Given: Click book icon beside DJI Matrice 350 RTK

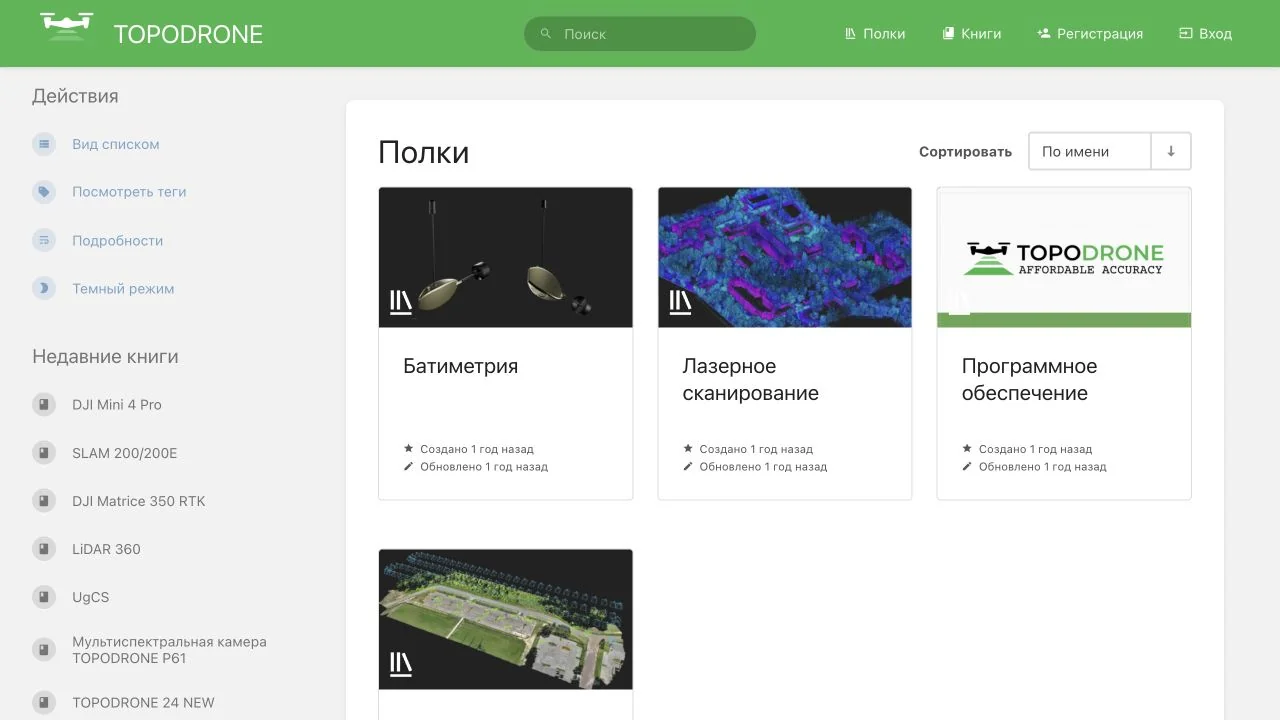Looking at the screenshot, I should click(44, 501).
